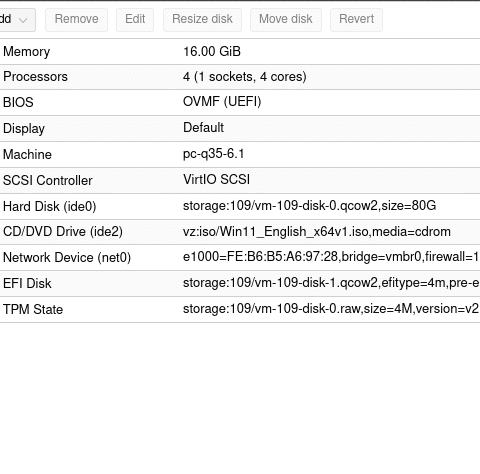Select the Network Device (net0) row
This screenshot has height=474, width=480.
(x=240, y=257)
